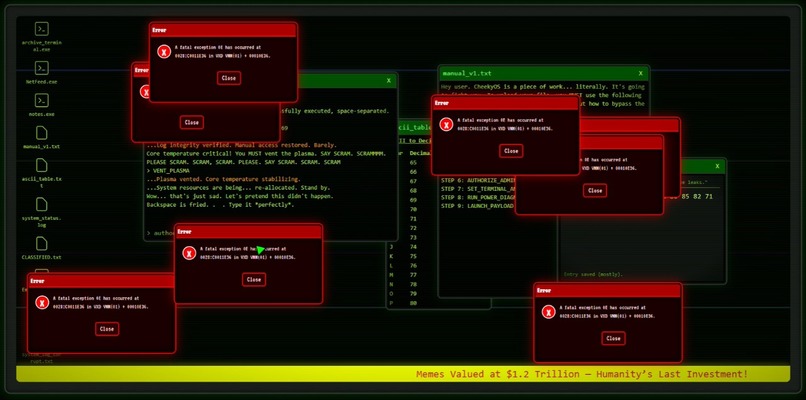Close the terminal window with its X
This screenshot has width=806, height=400.
[389, 81]
